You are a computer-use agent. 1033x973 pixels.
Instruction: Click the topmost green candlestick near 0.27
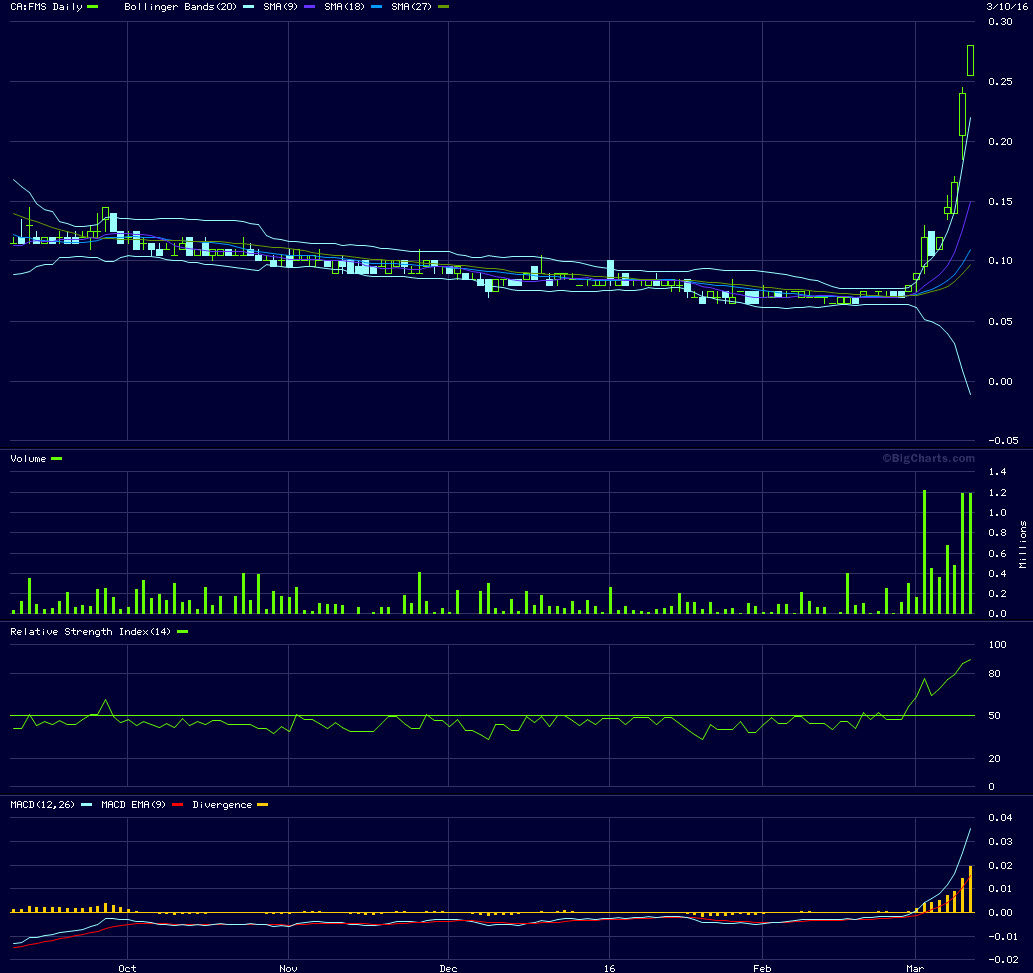tap(970, 61)
